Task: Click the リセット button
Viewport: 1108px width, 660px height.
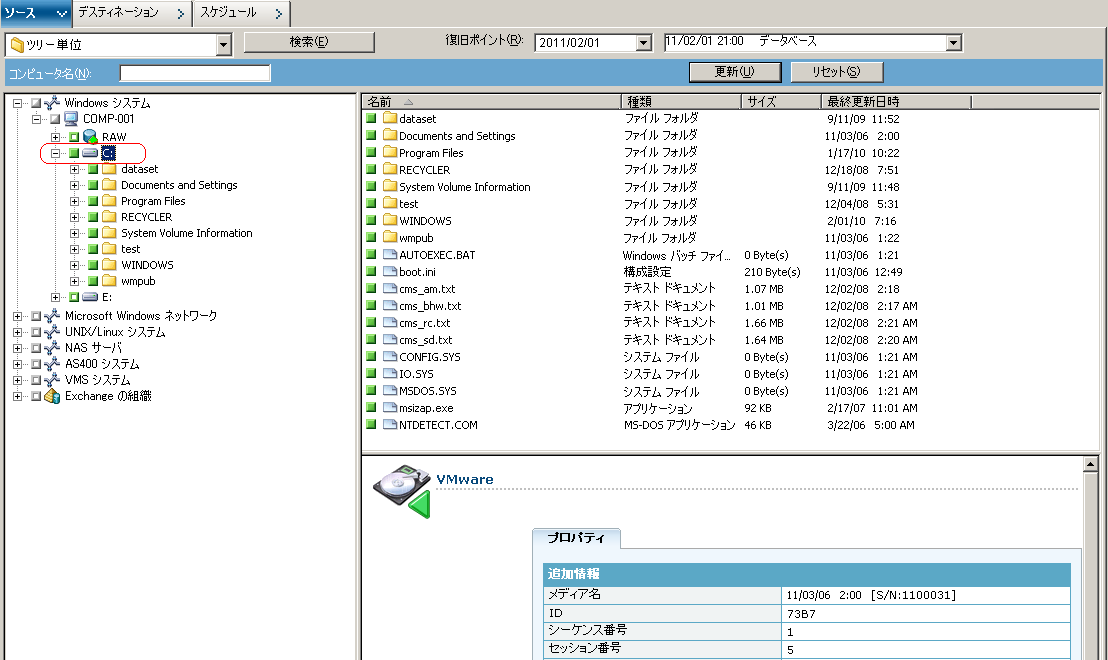Action: click(x=836, y=72)
